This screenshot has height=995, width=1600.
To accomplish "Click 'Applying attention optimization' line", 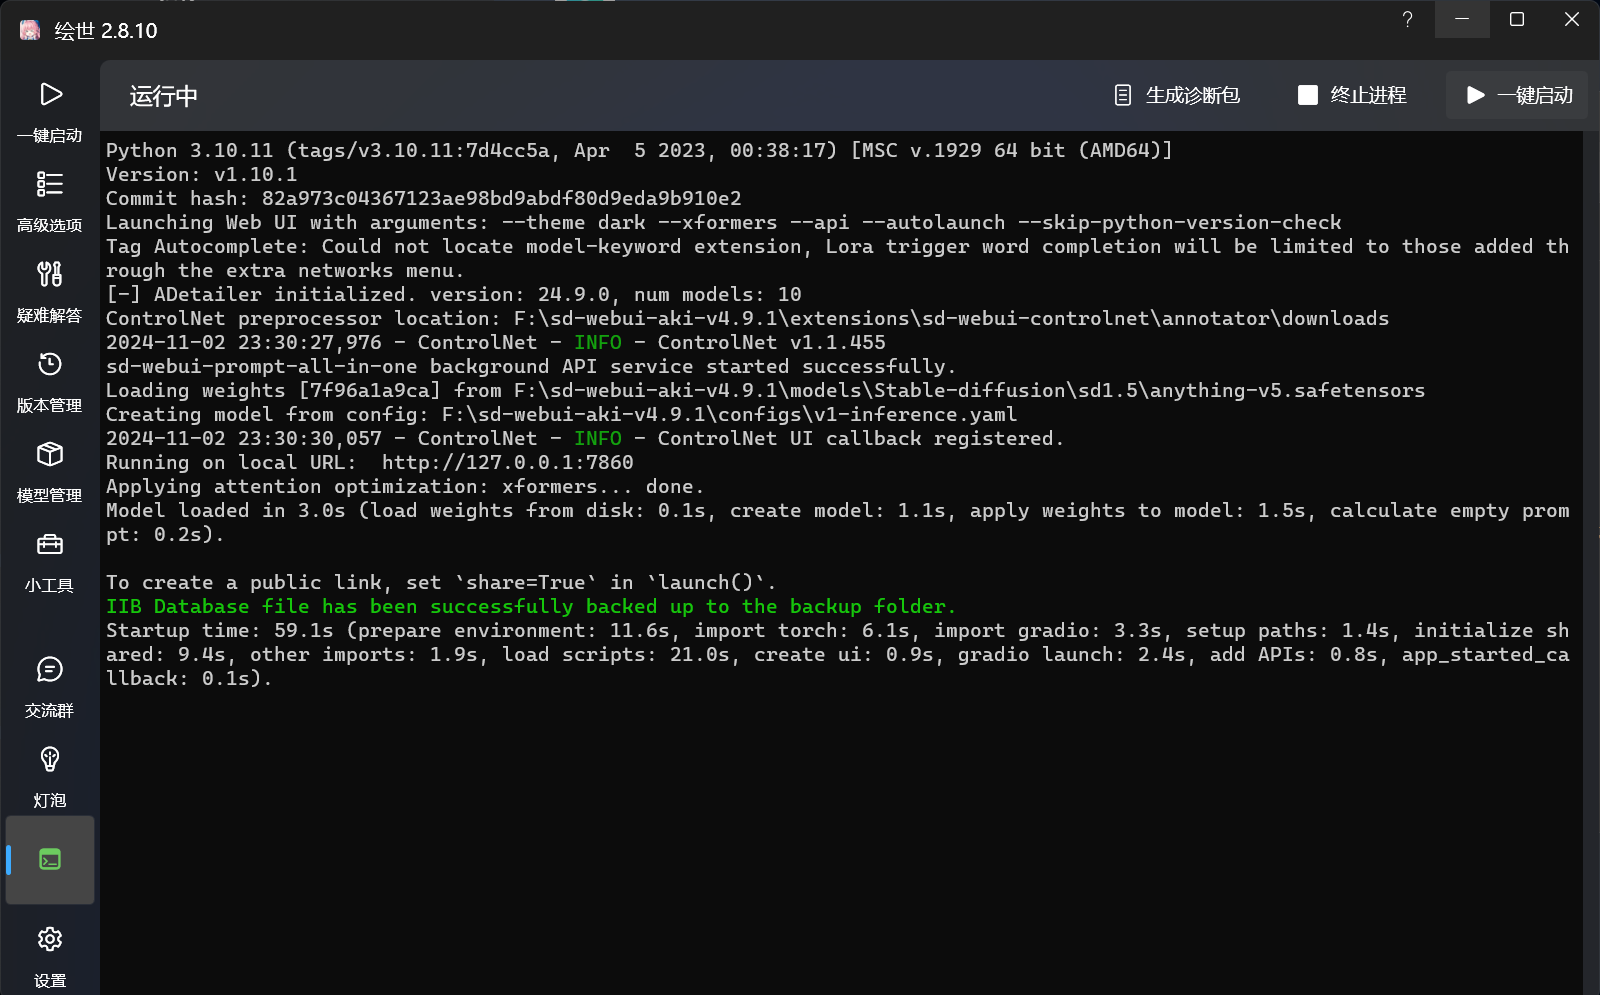I will tap(405, 487).
